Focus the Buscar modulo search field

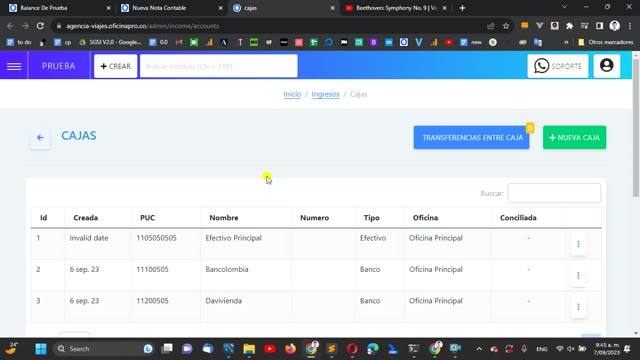(x=218, y=66)
